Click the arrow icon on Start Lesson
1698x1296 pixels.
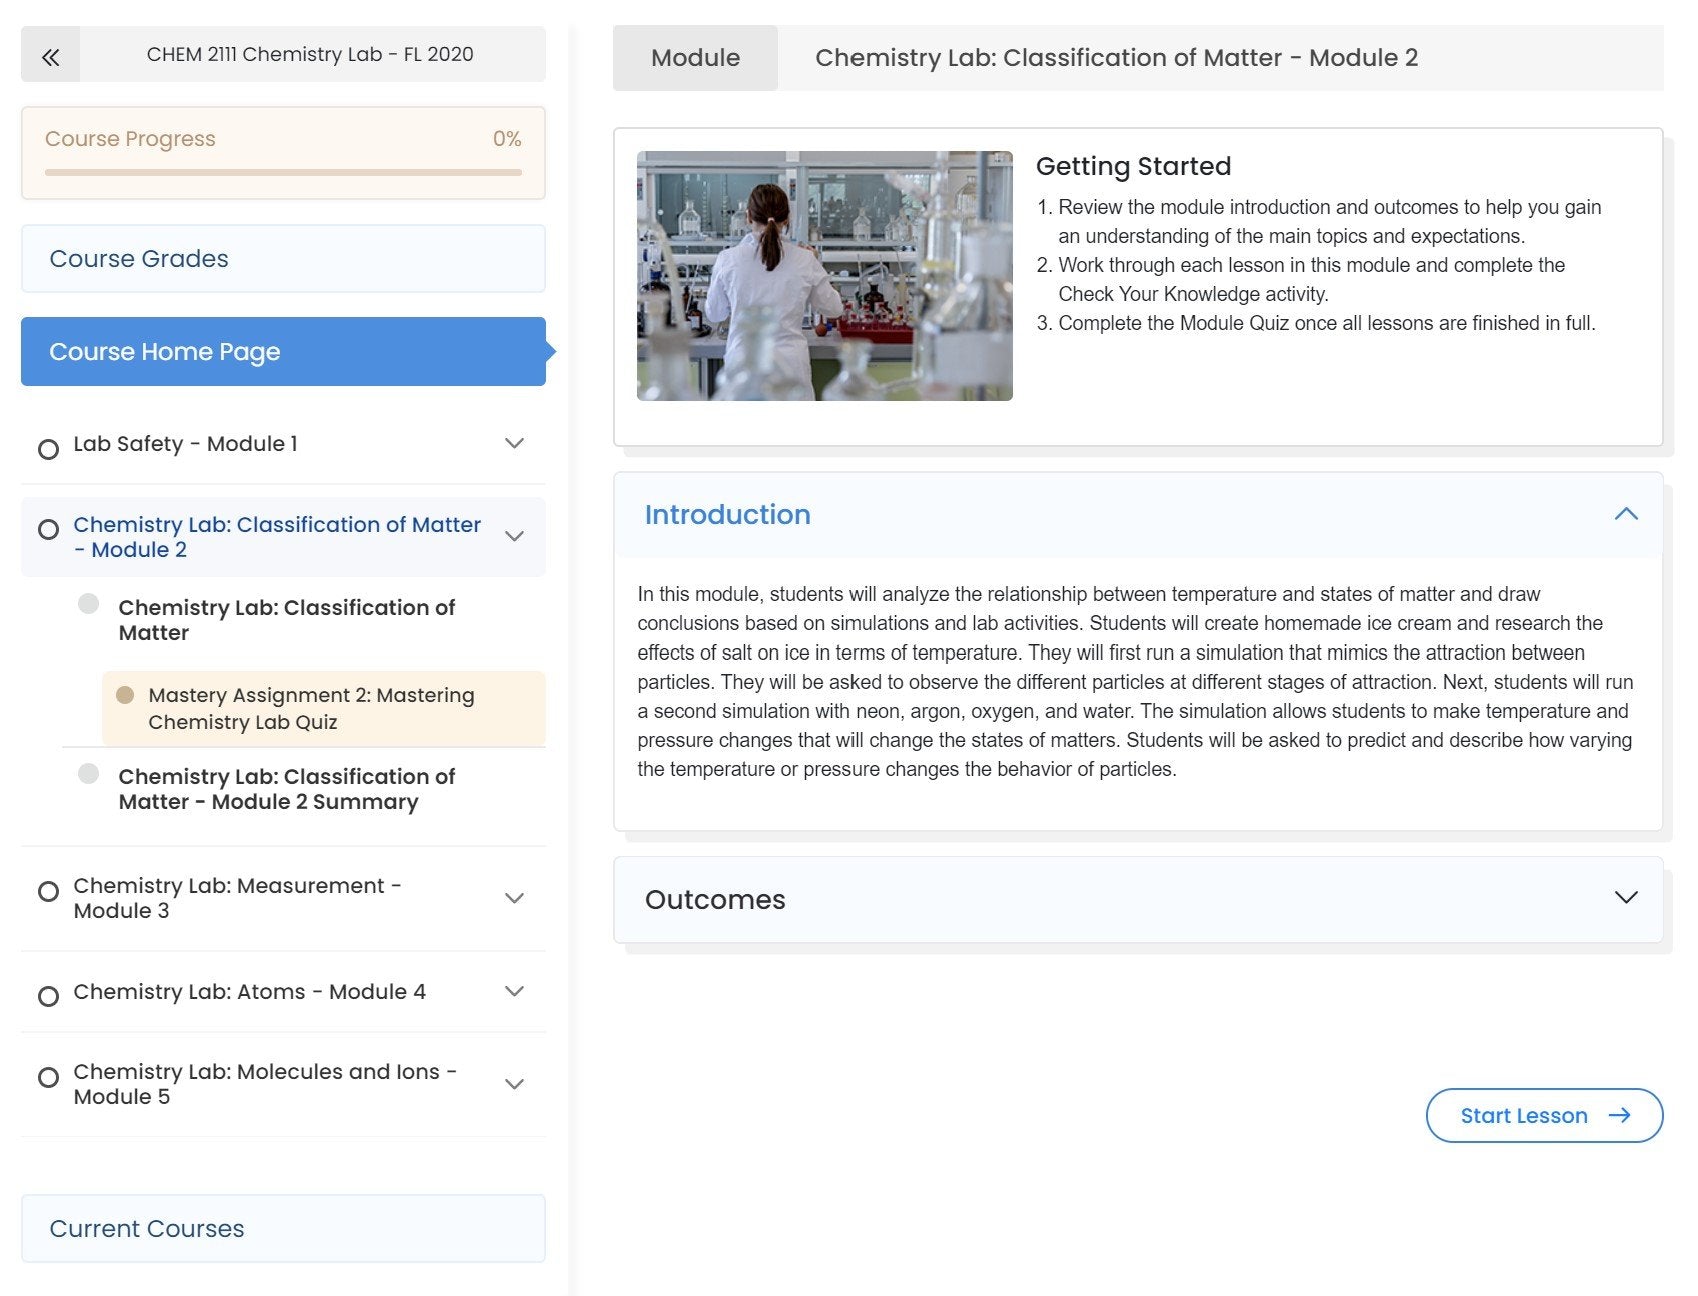[1619, 1115]
